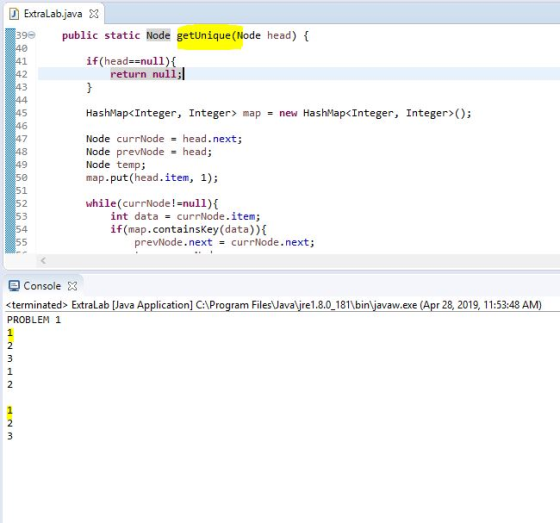Click the terminated ExtraLab launch description

pyautogui.click(x=274, y=305)
